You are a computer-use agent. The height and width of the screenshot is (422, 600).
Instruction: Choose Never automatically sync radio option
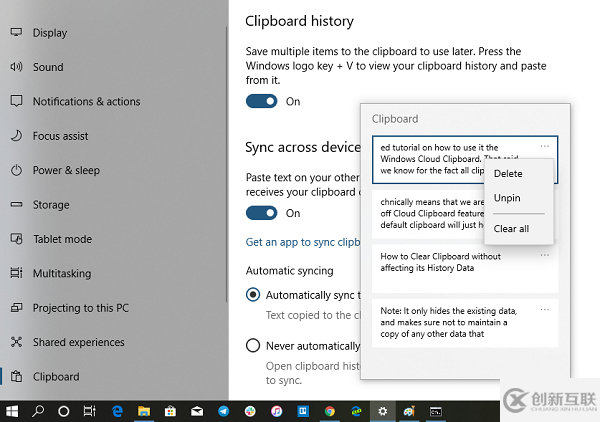[x=253, y=345]
